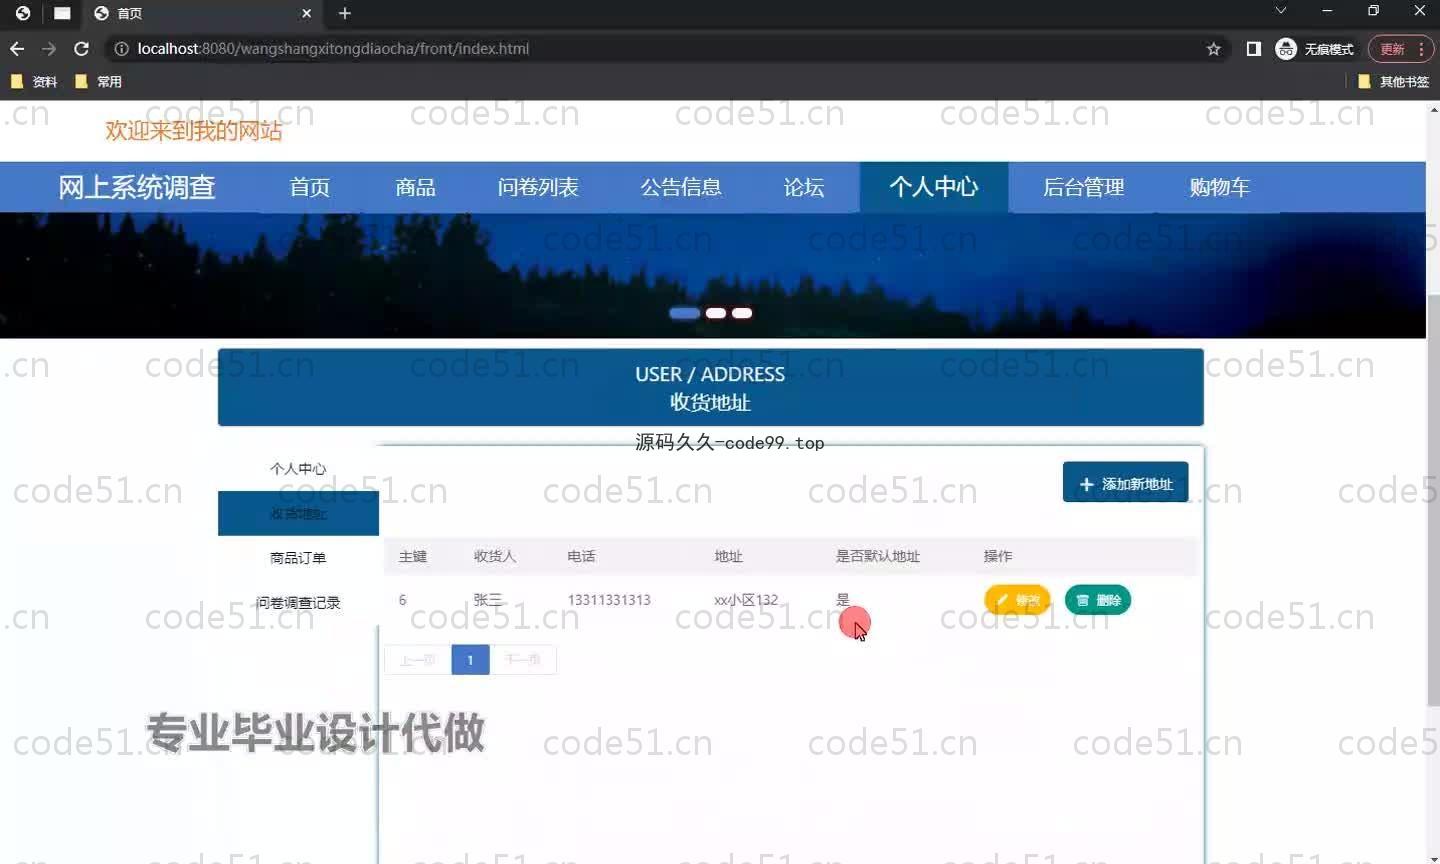
Task: Select the third carousel indicator dot
Action: pyautogui.click(x=742, y=313)
